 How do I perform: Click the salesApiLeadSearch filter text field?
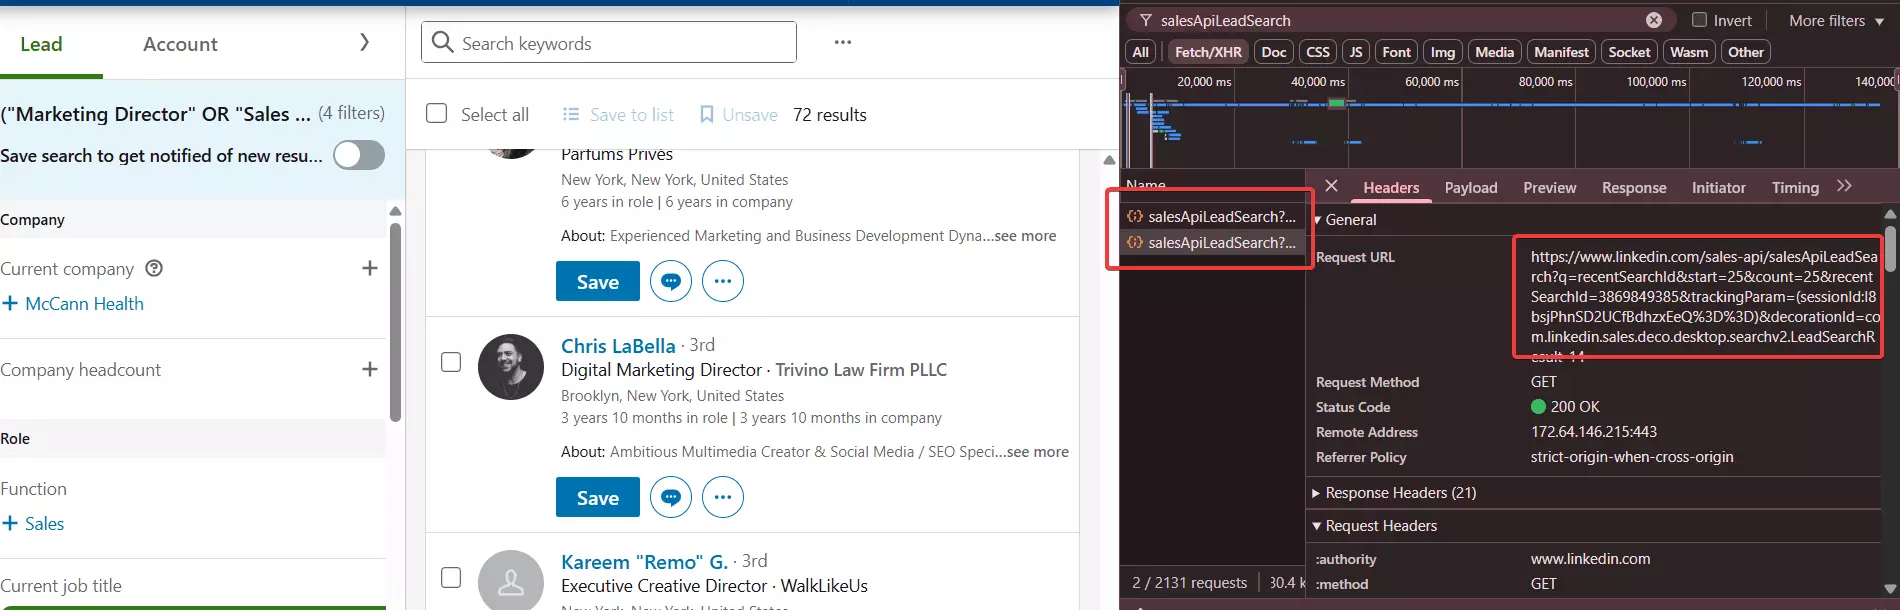point(1400,20)
